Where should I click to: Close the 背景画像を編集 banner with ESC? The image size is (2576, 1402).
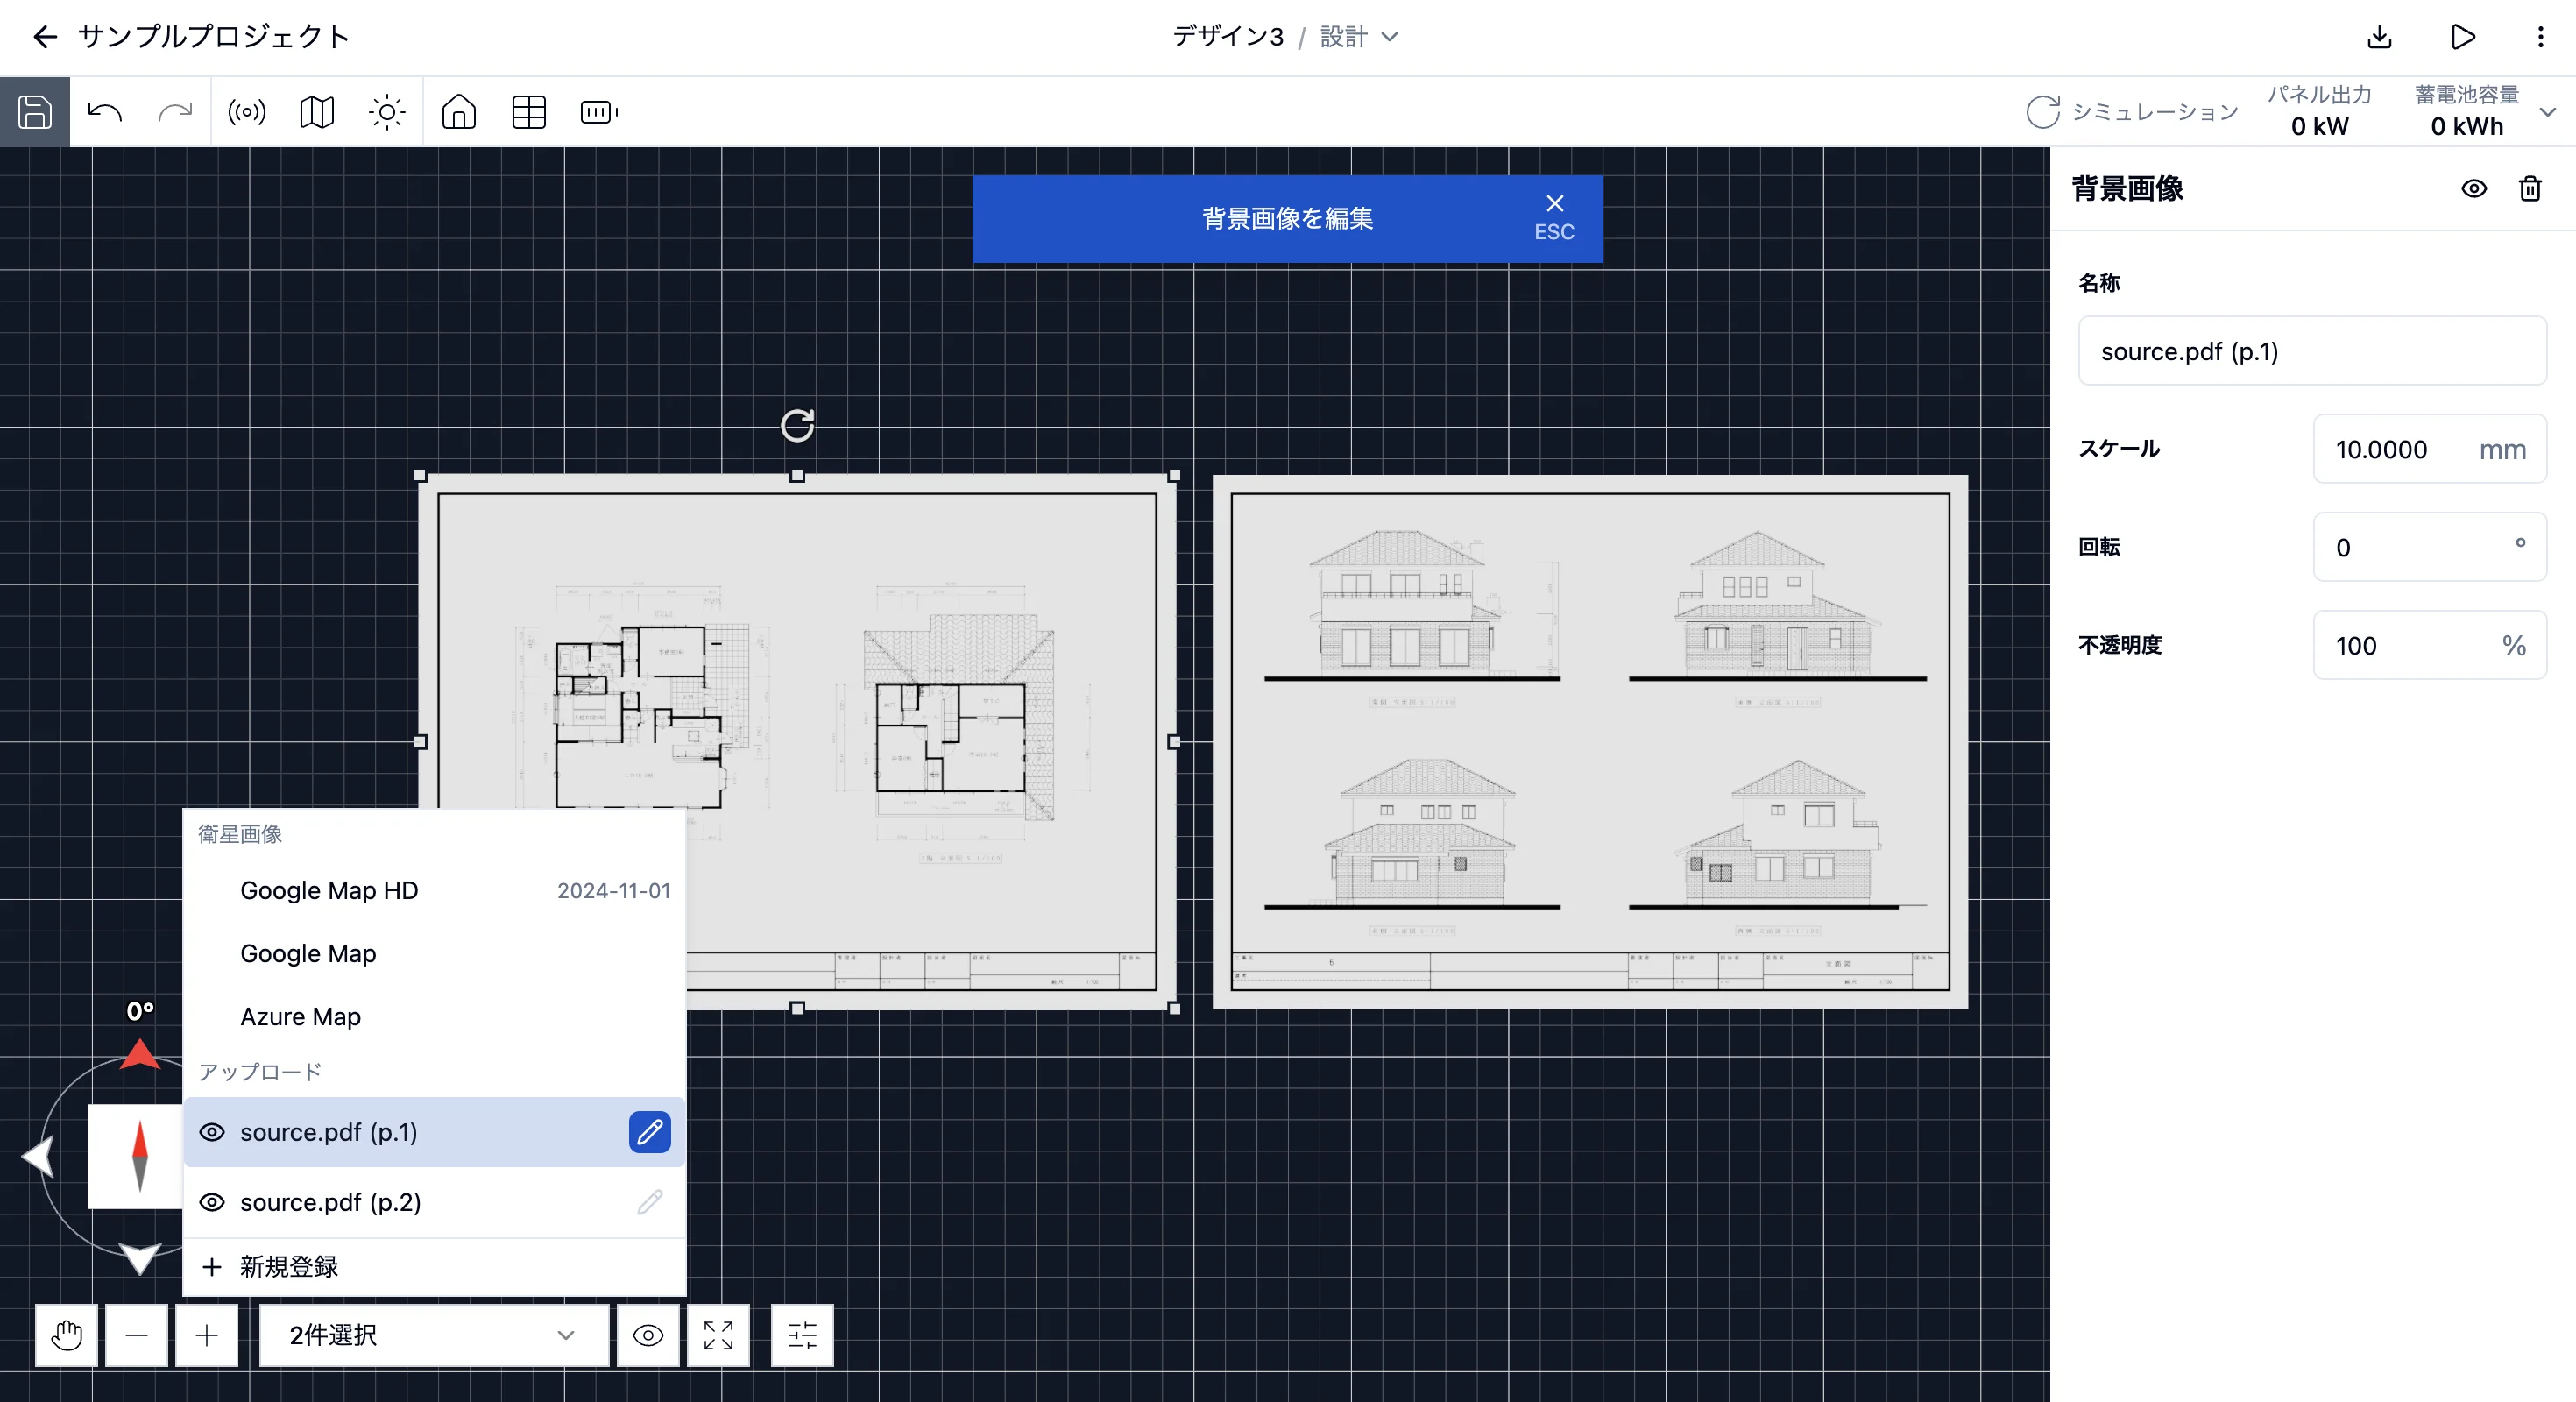[1554, 218]
